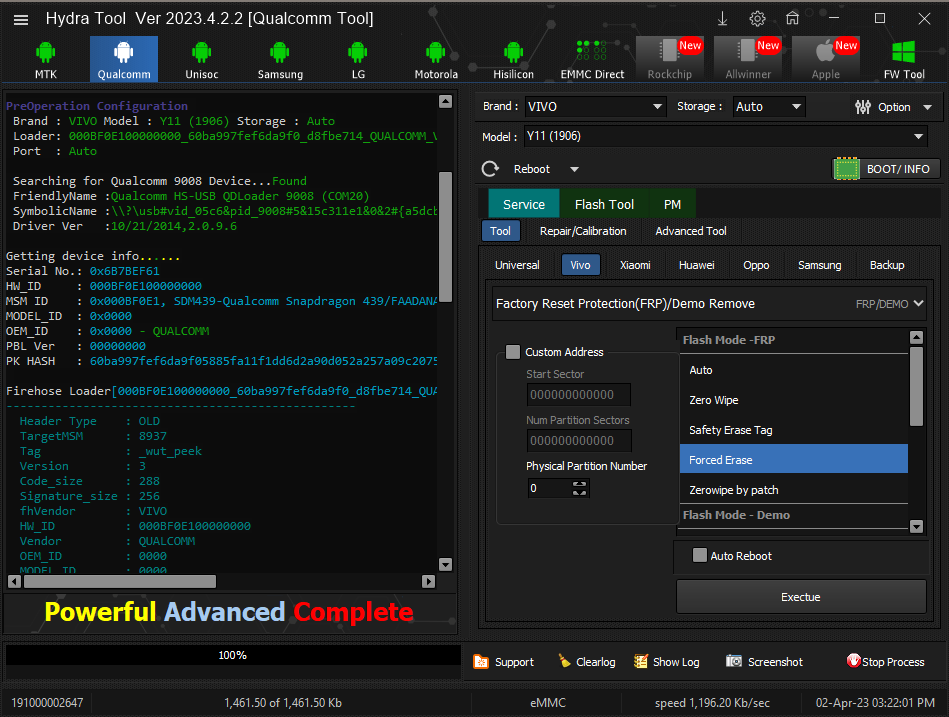
Task: Open the Oppo brand tab
Action: [x=756, y=265]
